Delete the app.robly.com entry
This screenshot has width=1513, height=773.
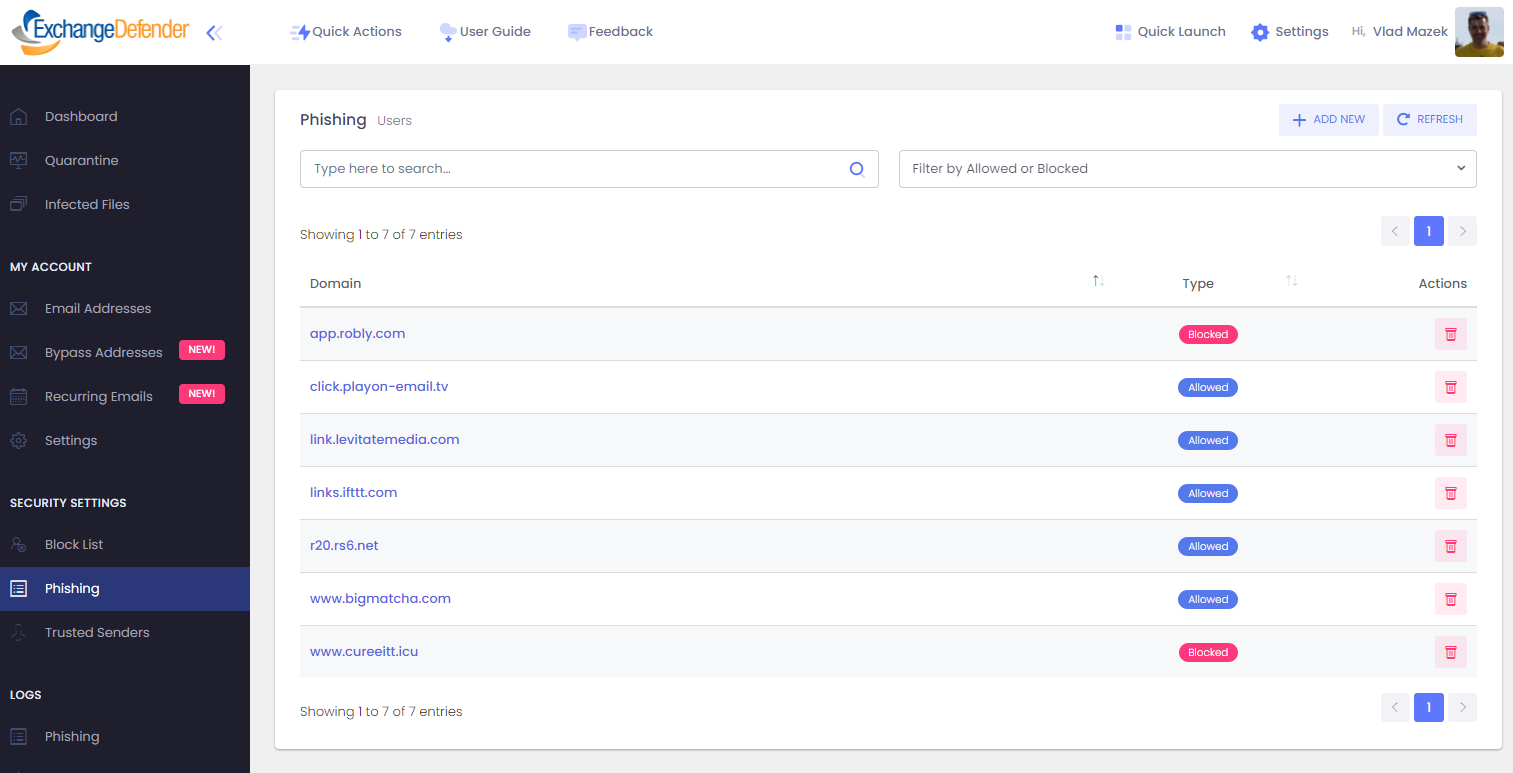point(1450,334)
